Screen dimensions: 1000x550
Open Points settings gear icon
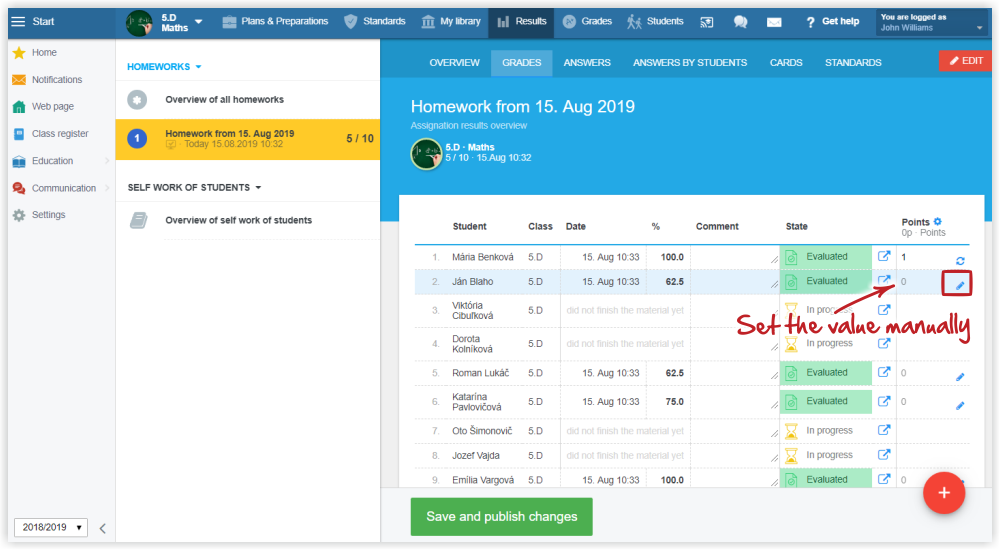tap(938, 221)
